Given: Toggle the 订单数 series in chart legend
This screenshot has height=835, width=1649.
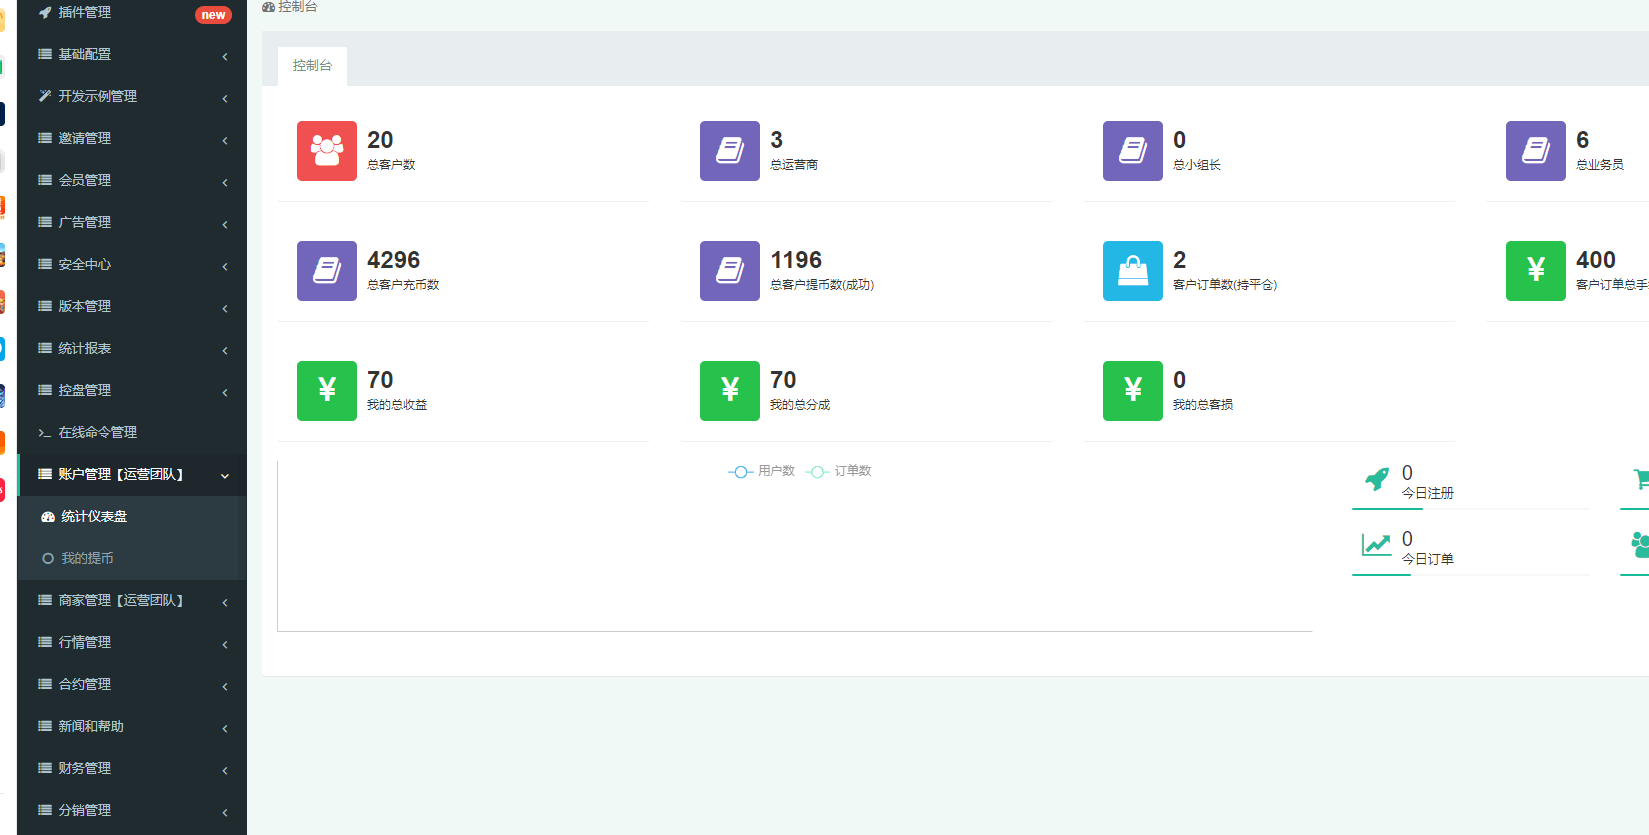Looking at the screenshot, I should click(x=839, y=471).
